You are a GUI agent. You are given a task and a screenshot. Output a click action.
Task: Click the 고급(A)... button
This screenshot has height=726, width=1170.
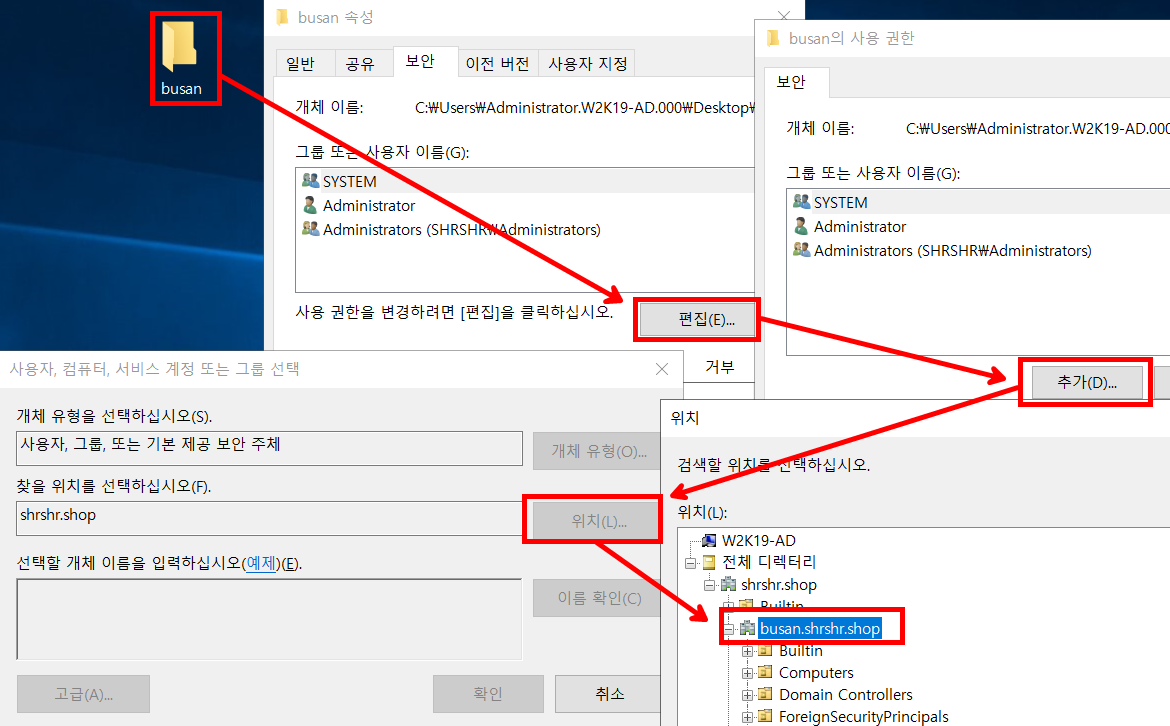tap(84, 694)
